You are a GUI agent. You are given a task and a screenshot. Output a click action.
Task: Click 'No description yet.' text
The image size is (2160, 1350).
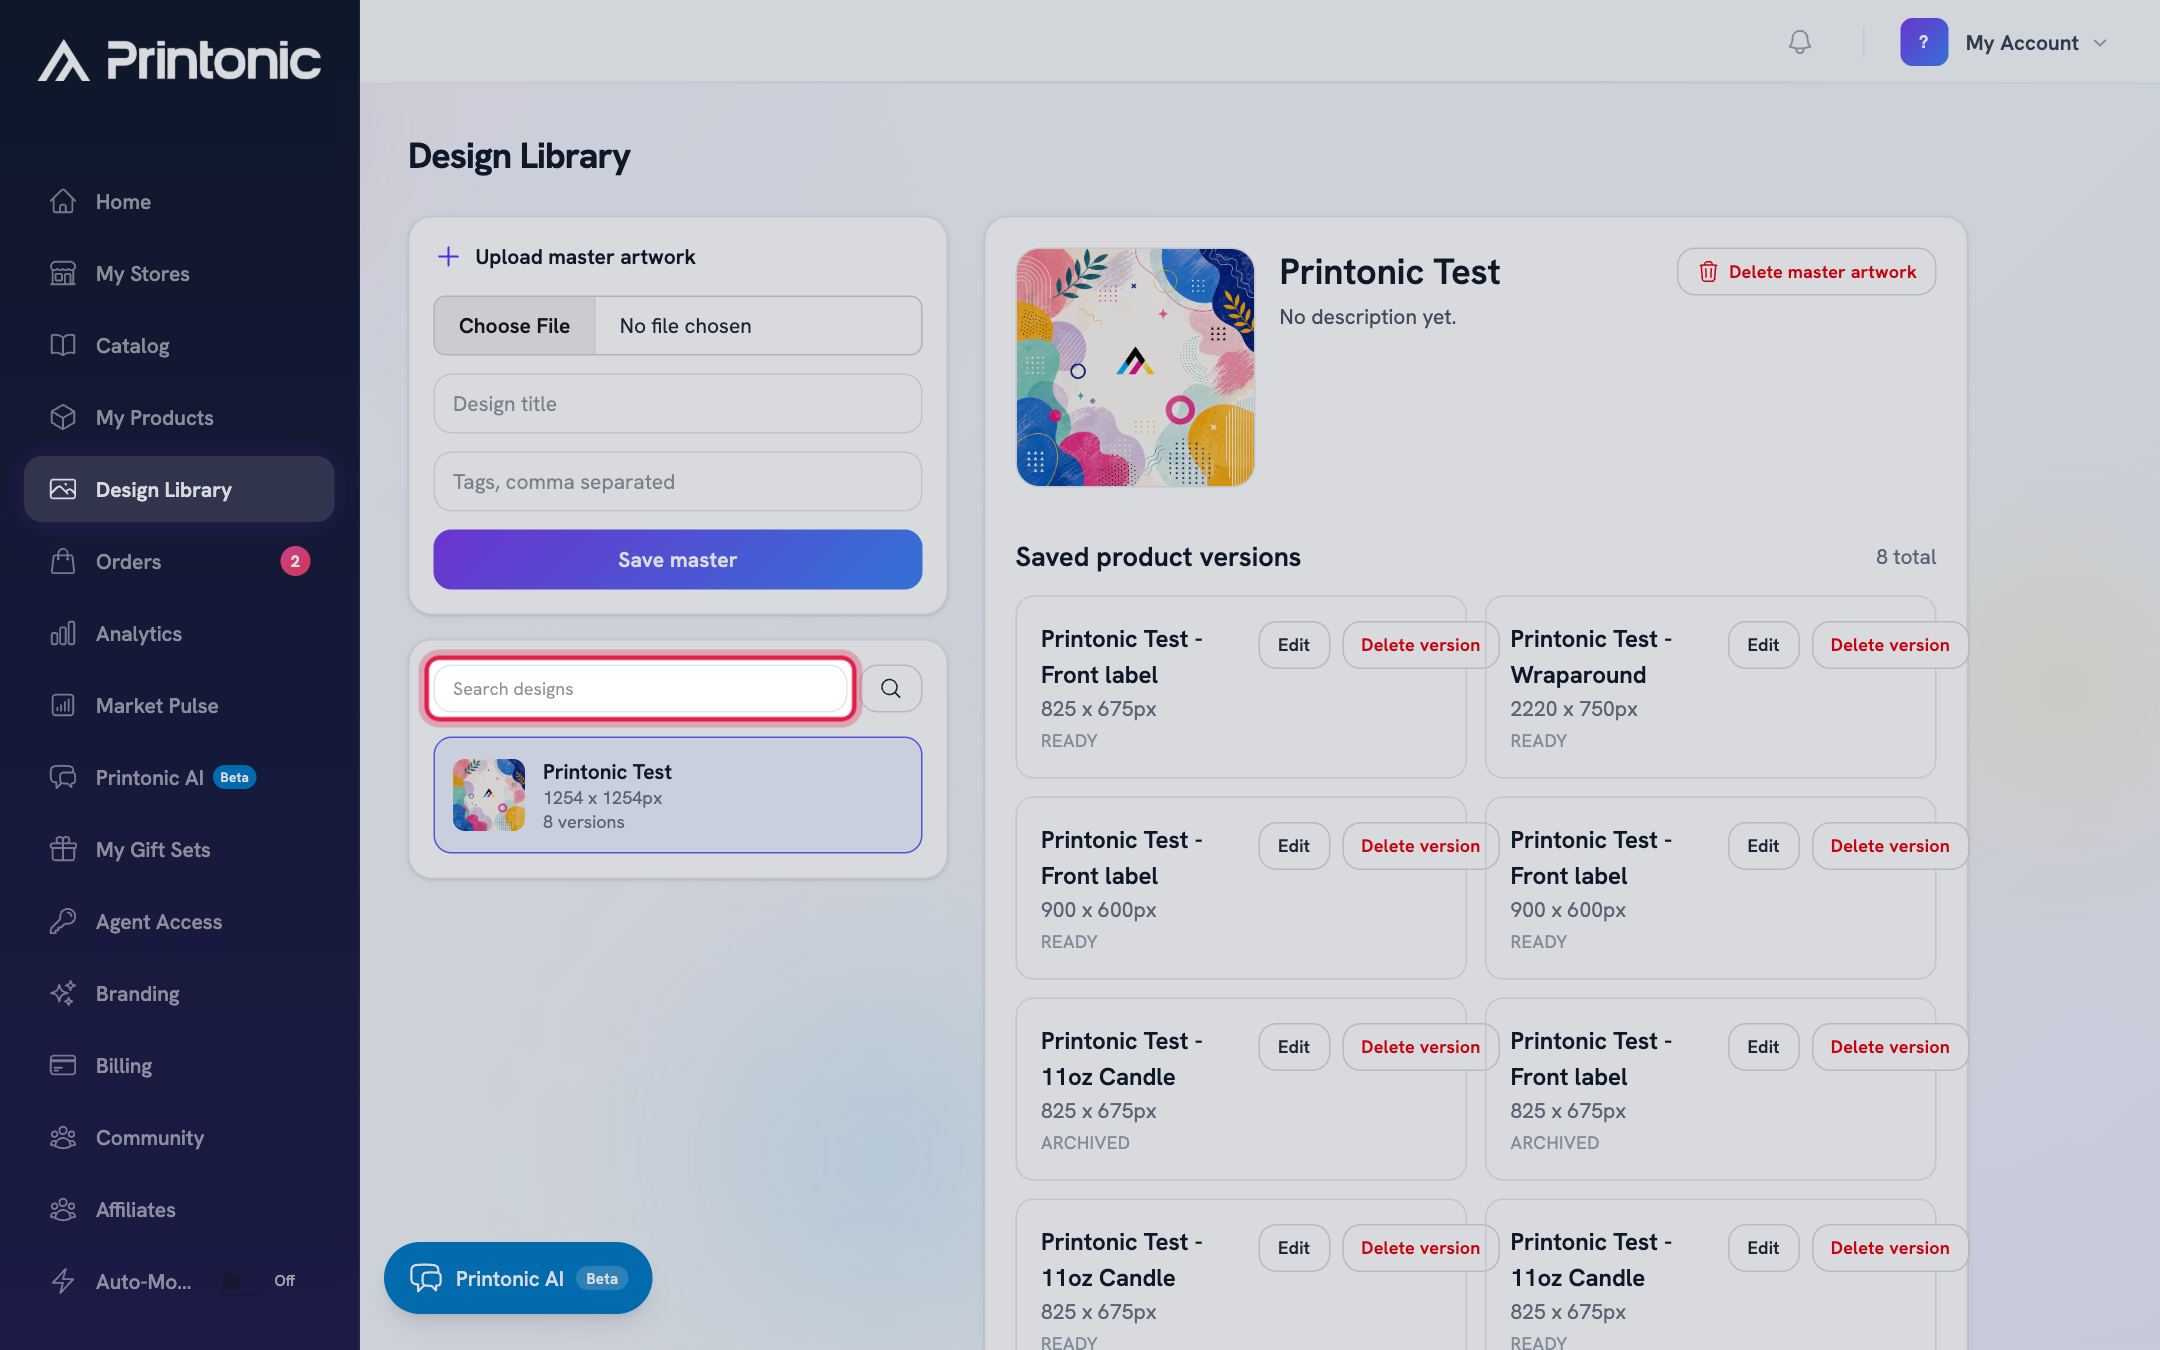pyautogui.click(x=1367, y=317)
